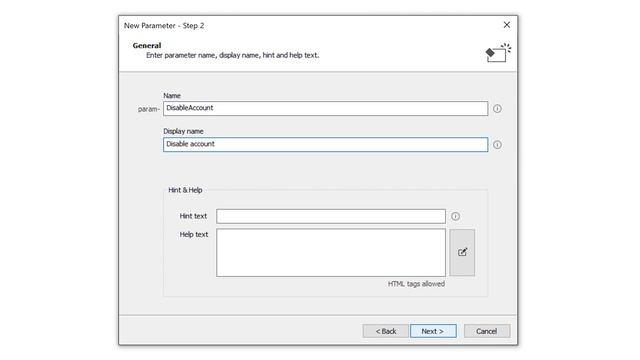Viewport: 640px width, 360px height.
Task: Click the 'param-' prefix label
Action: (149, 109)
